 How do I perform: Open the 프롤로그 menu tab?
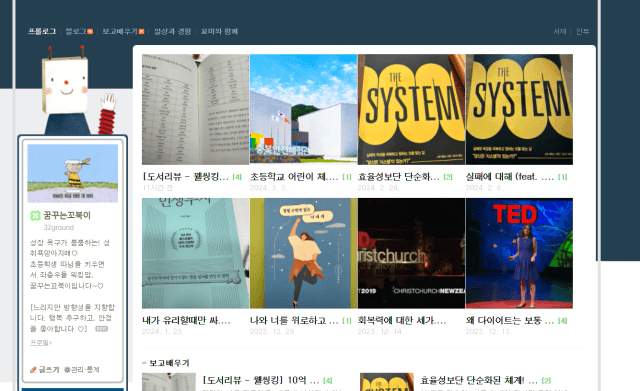pyautogui.click(x=42, y=31)
